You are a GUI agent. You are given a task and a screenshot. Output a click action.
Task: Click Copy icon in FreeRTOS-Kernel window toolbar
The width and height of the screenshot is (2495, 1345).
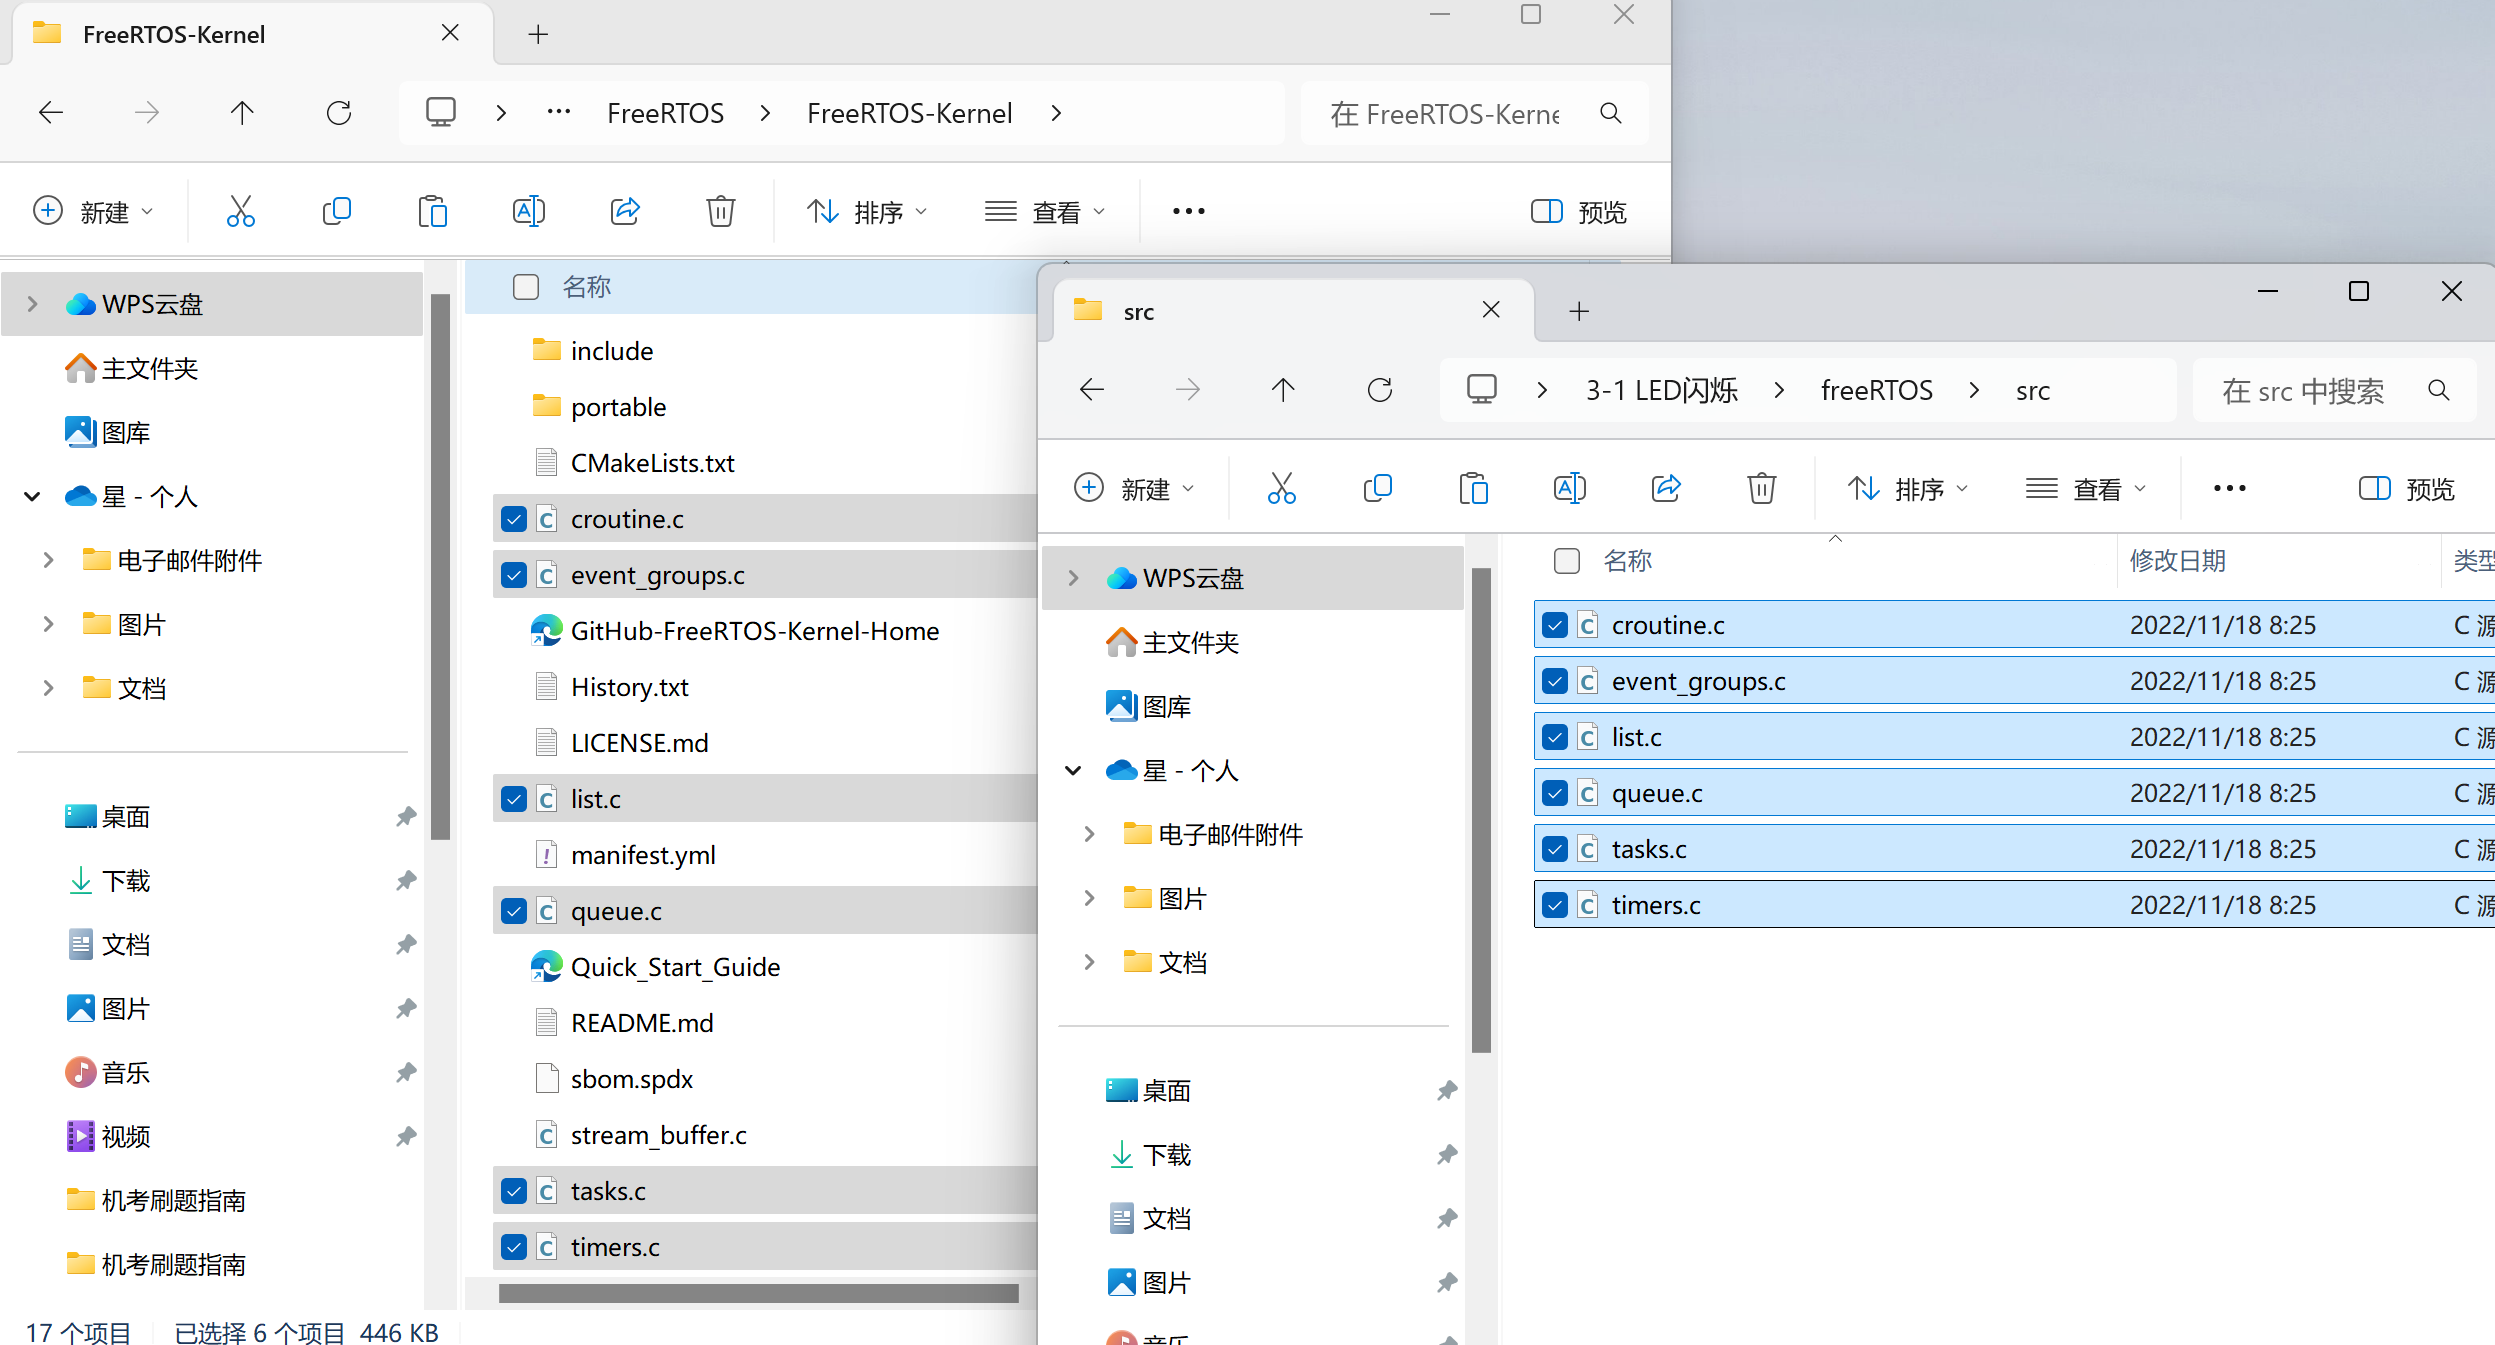point(336,211)
